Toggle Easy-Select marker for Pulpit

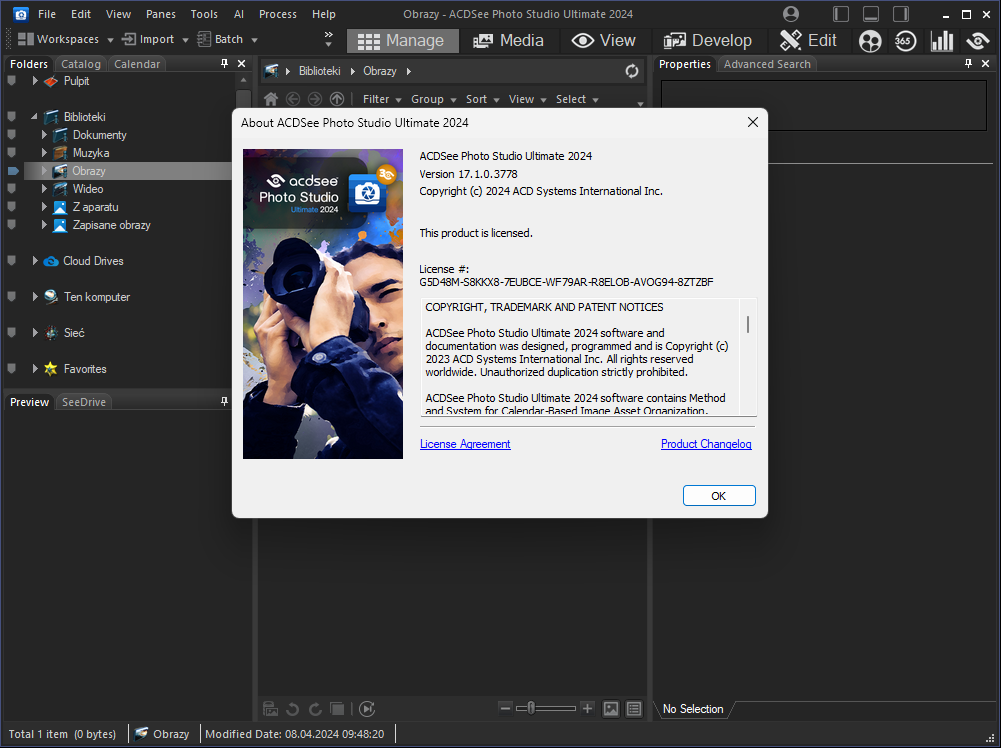[x=11, y=81]
